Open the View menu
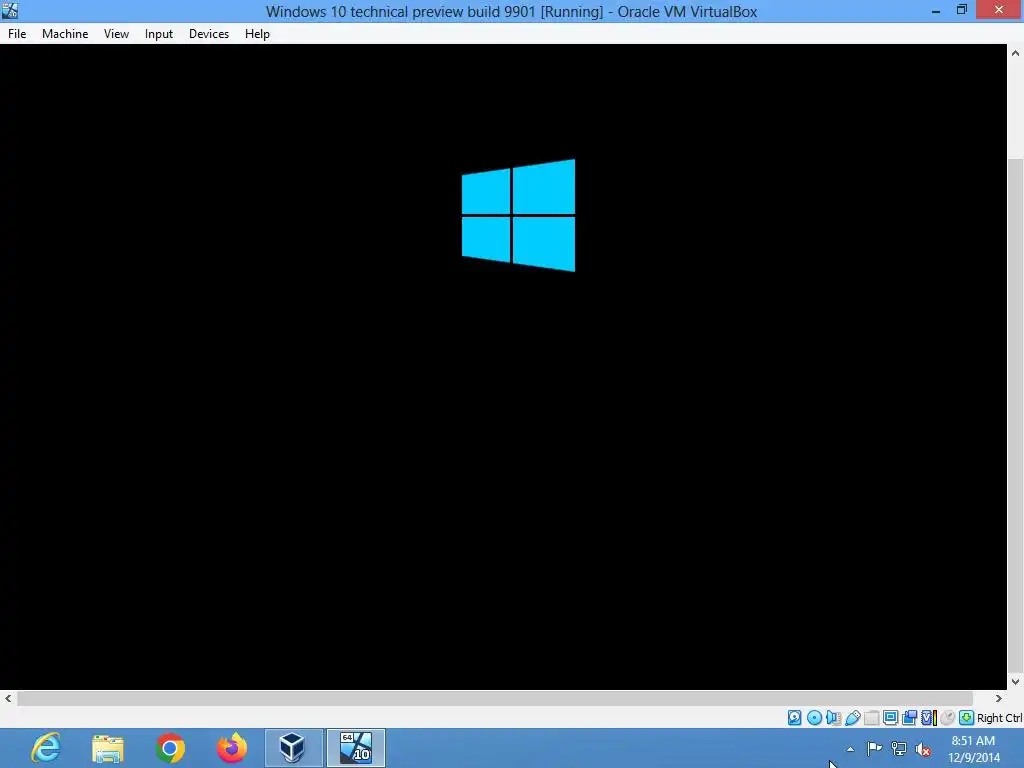1024x768 pixels. [x=116, y=34]
